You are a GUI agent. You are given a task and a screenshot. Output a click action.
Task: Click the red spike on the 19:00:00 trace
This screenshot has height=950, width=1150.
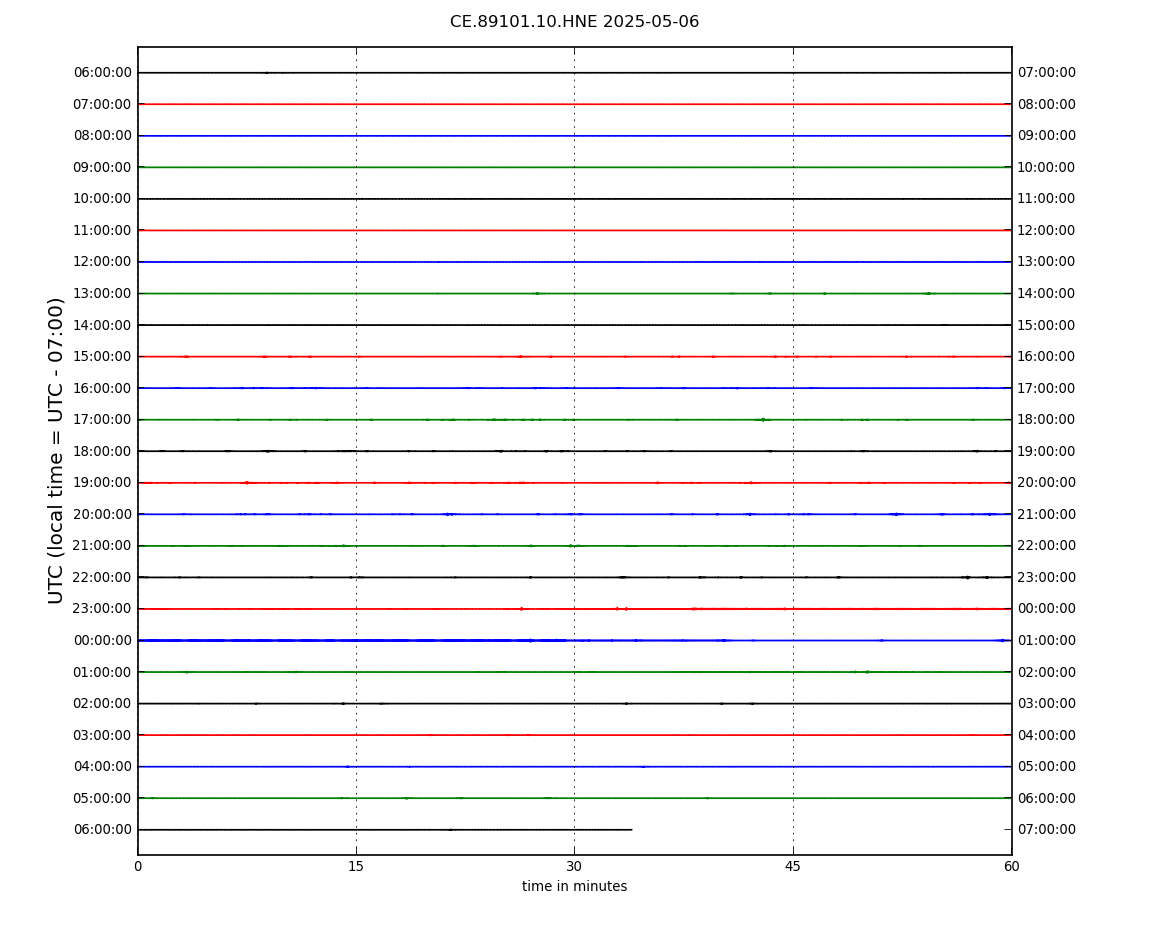pyautogui.click(x=247, y=483)
